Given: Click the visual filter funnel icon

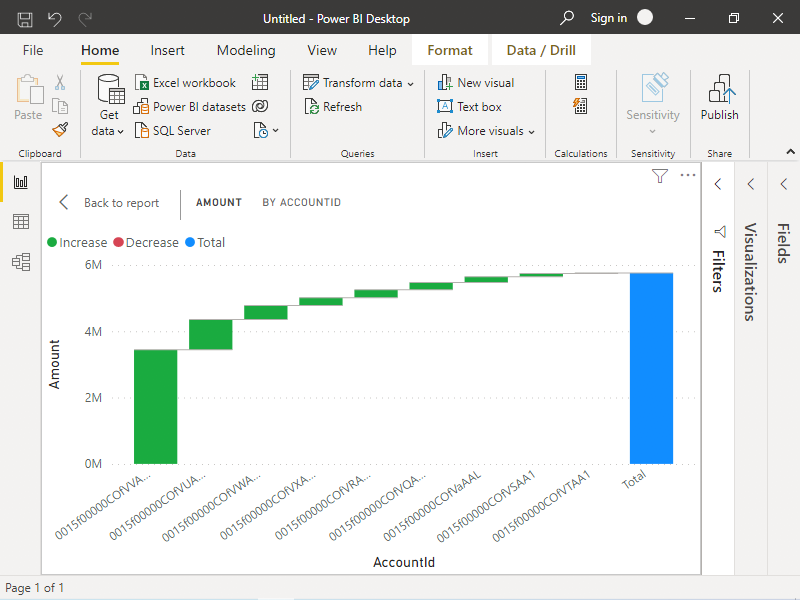Looking at the screenshot, I should tap(660, 176).
